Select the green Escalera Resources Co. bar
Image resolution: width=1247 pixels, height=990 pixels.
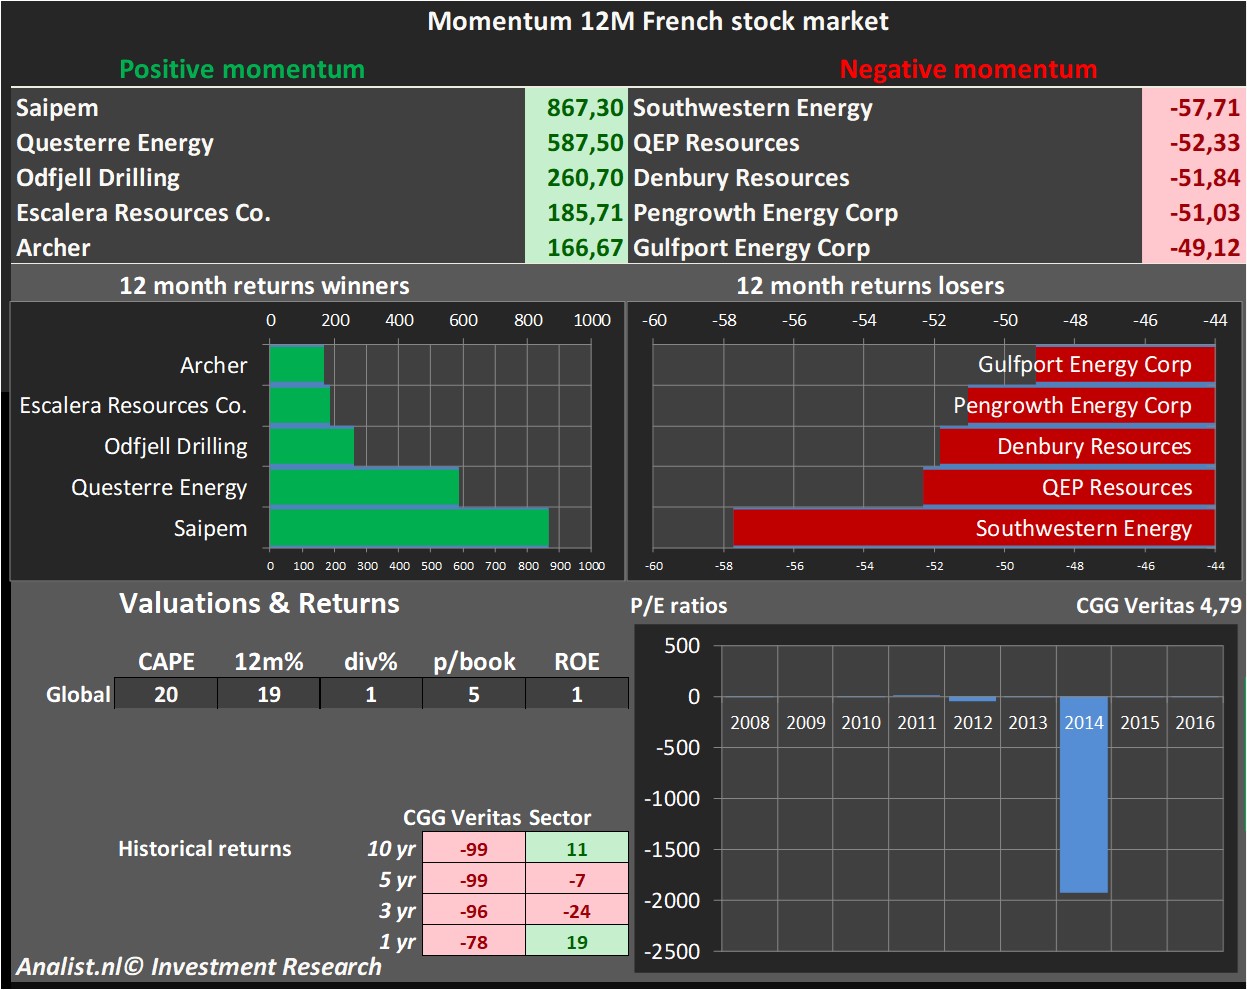[300, 405]
